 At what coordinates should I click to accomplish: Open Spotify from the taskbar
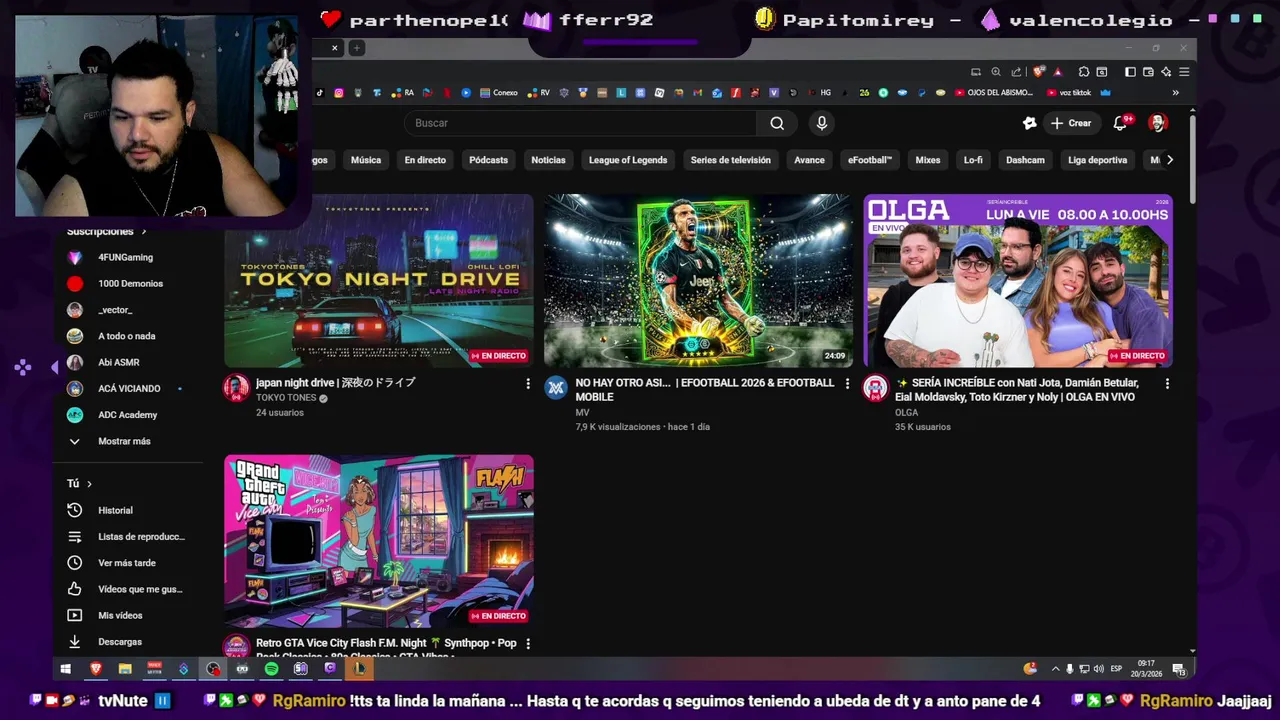point(271,669)
